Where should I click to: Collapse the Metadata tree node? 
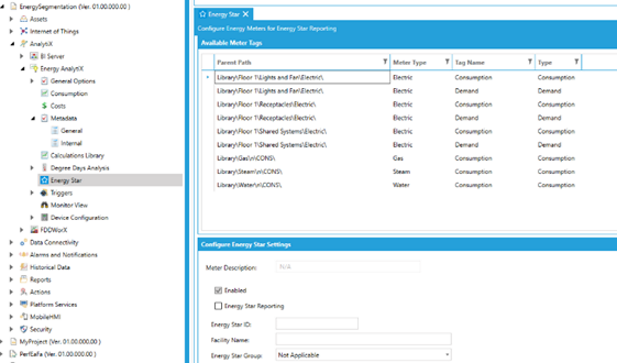(33, 118)
